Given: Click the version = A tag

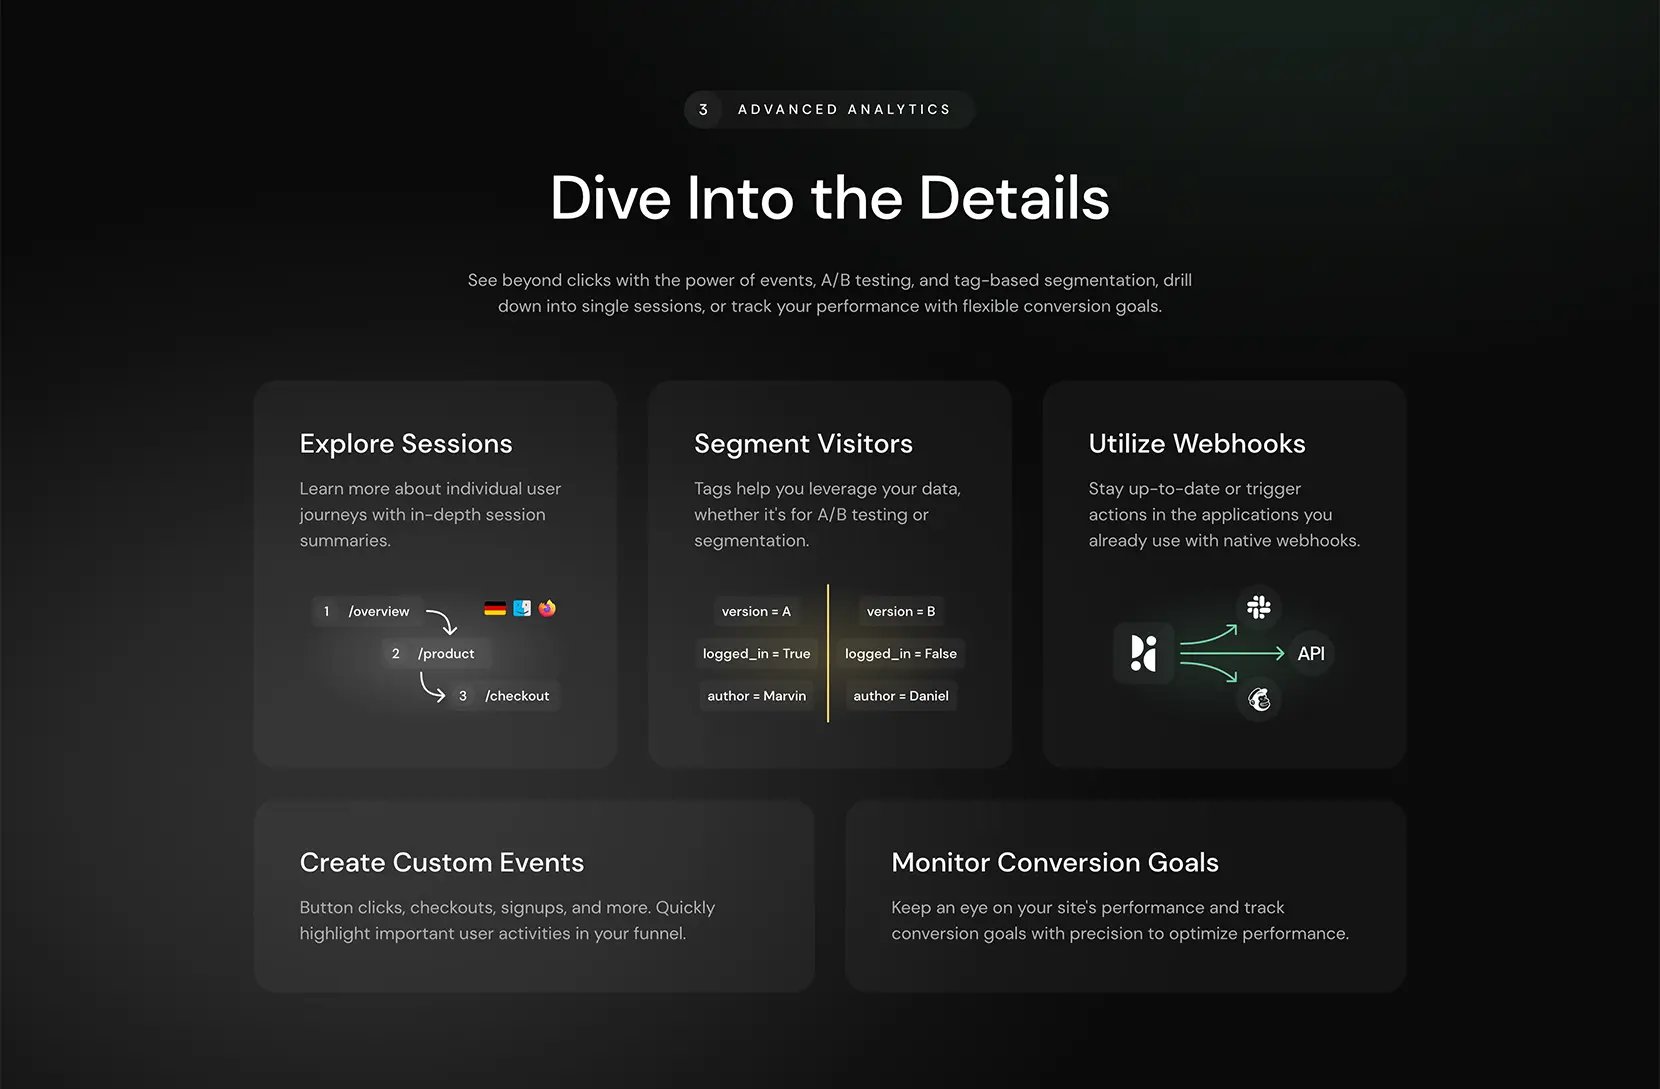Looking at the screenshot, I should pyautogui.click(x=756, y=611).
